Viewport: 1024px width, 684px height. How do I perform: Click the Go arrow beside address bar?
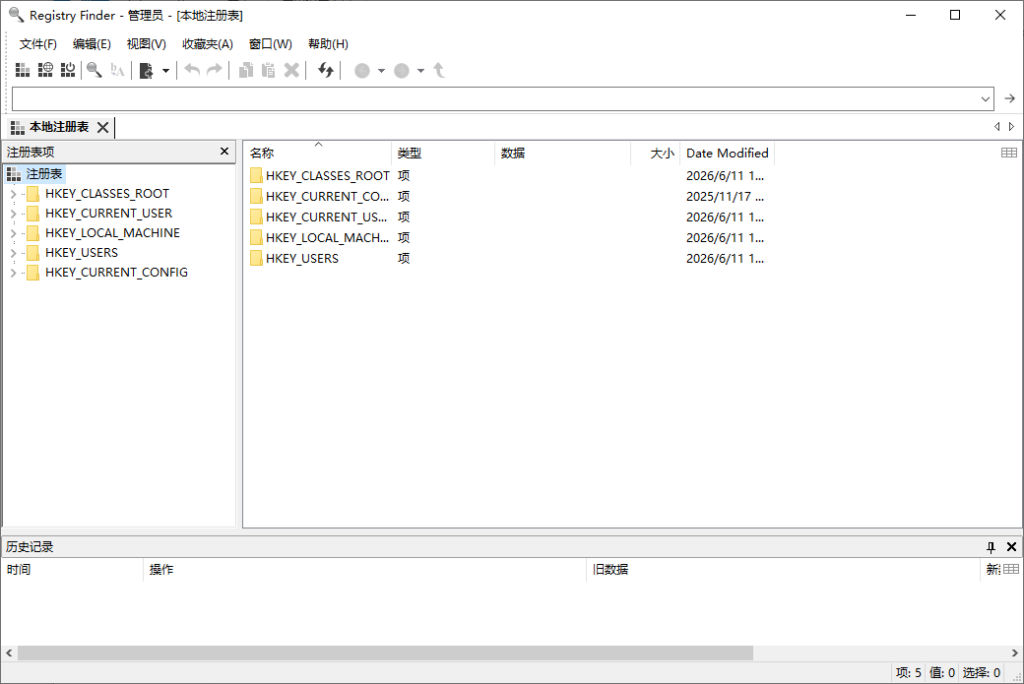pyautogui.click(x=1010, y=99)
